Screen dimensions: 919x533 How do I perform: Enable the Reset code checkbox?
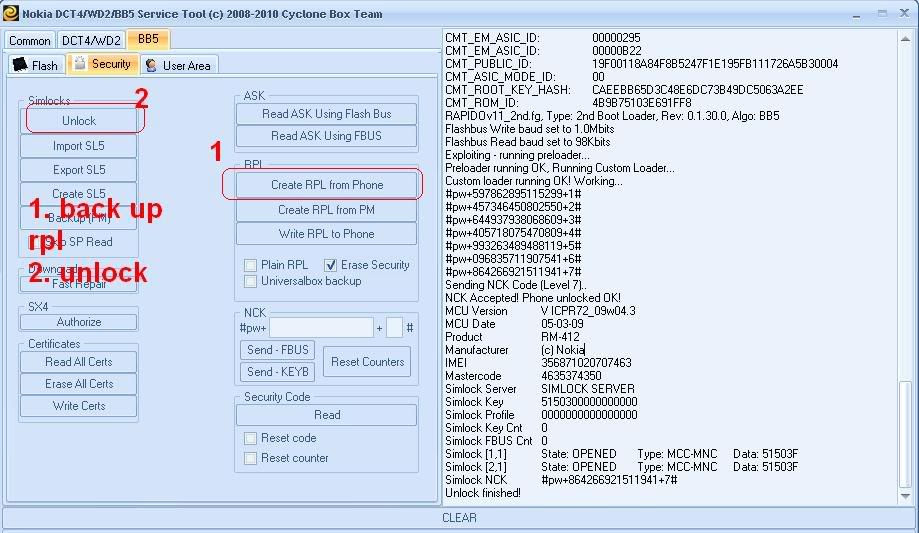250,438
